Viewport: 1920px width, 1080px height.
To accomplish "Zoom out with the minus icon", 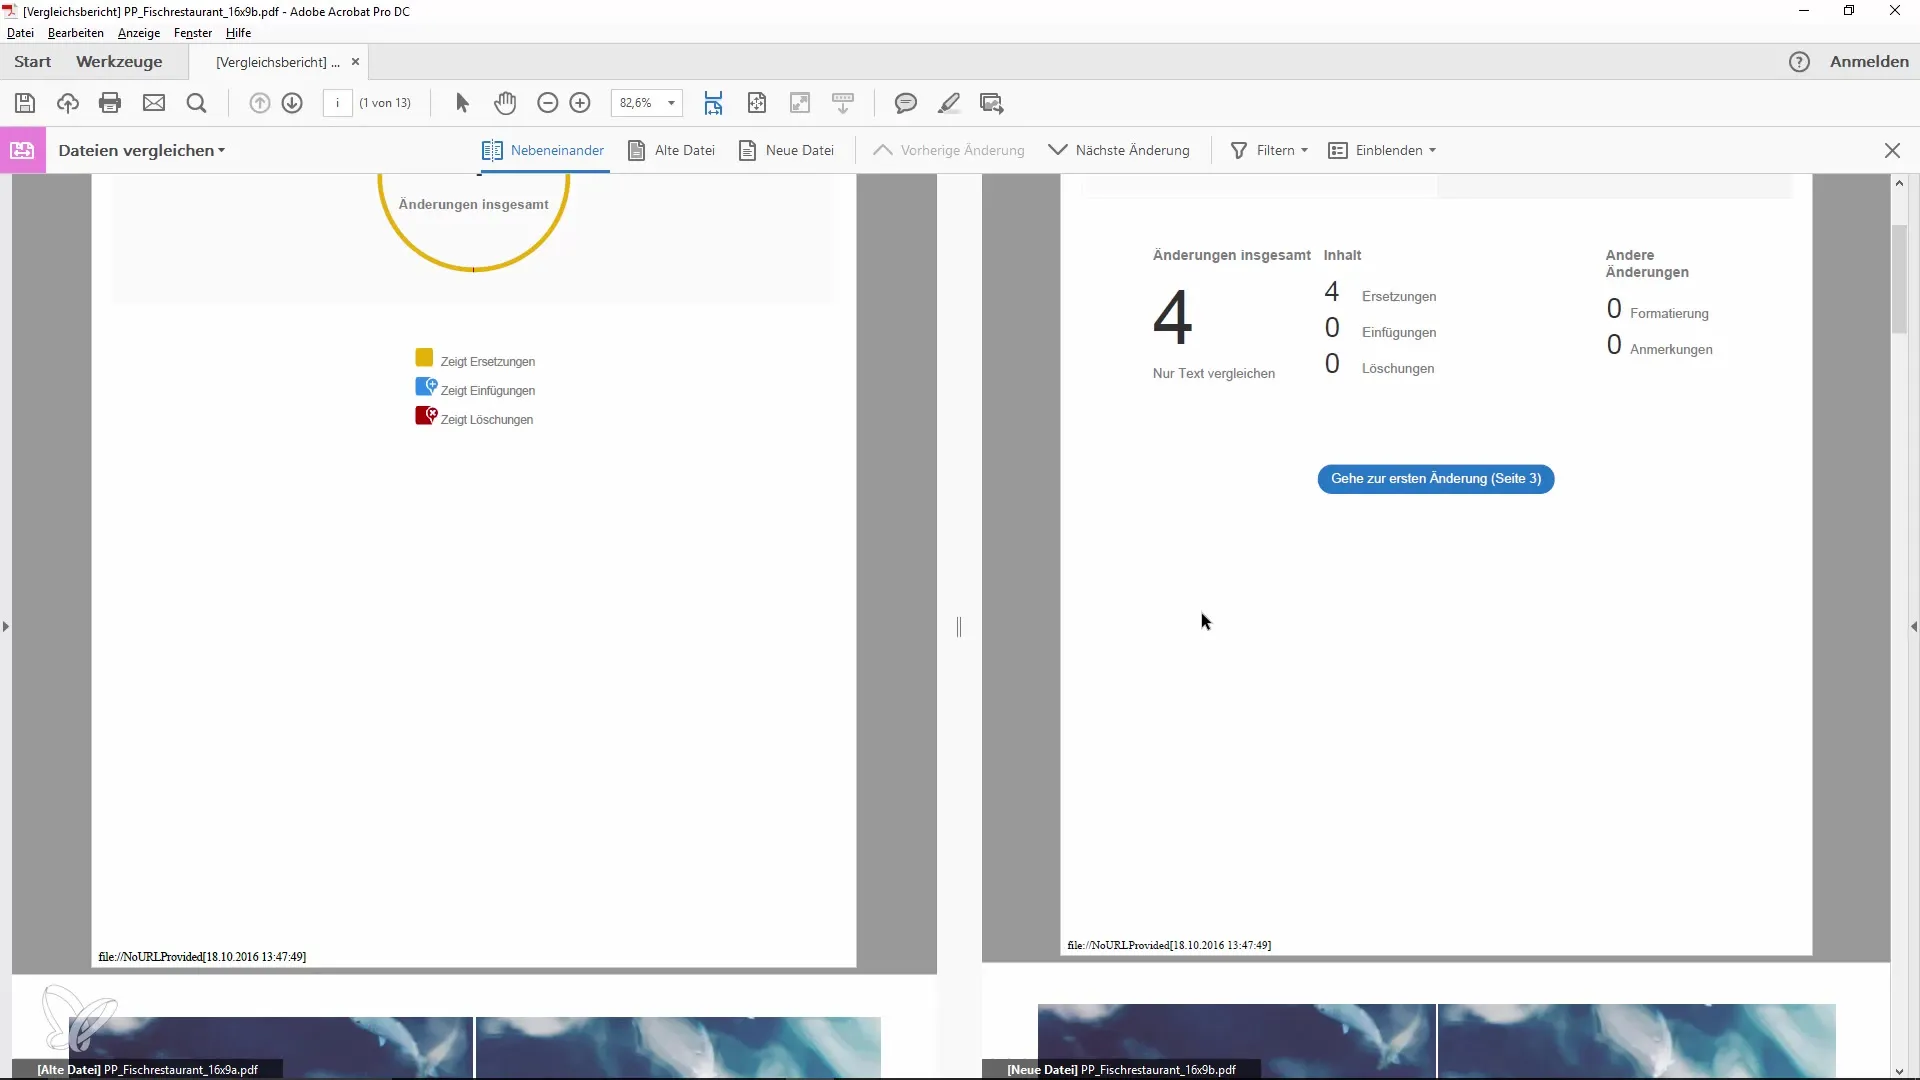I will click(x=547, y=103).
